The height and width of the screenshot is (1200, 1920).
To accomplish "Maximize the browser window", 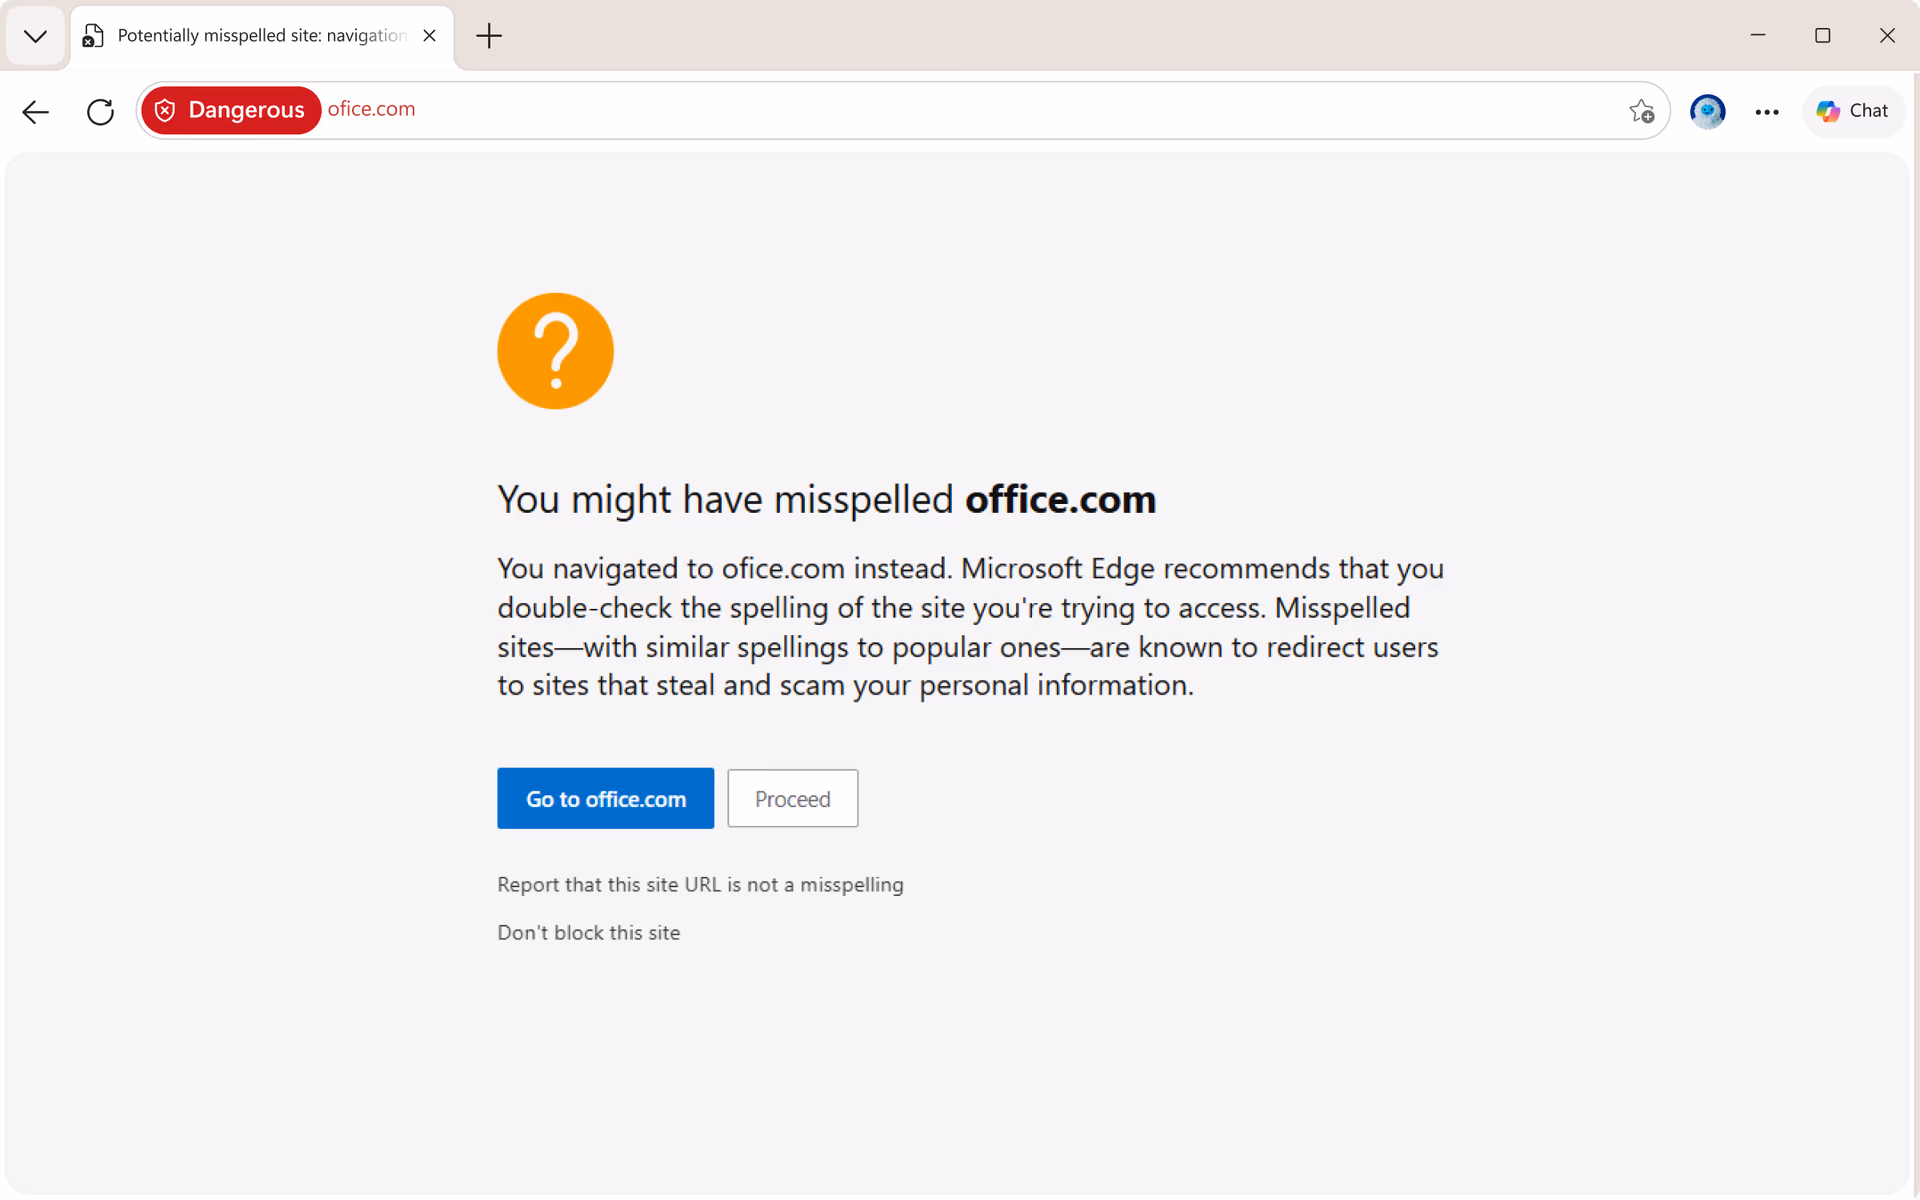I will pos(1823,35).
